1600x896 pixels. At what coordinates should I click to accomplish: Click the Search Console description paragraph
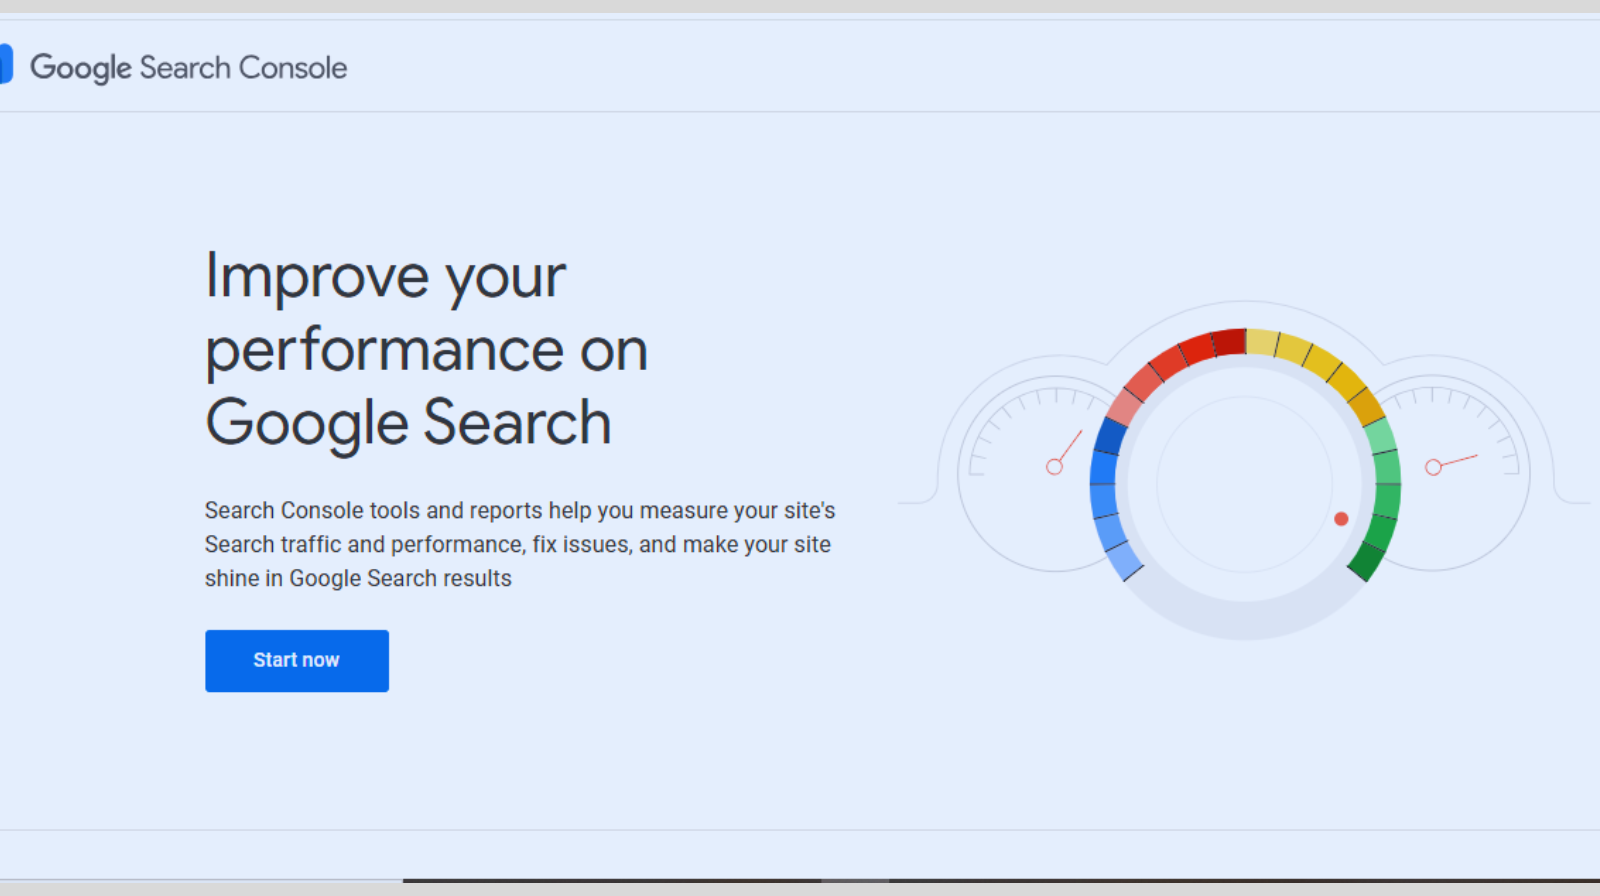click(x=520, y=544)
